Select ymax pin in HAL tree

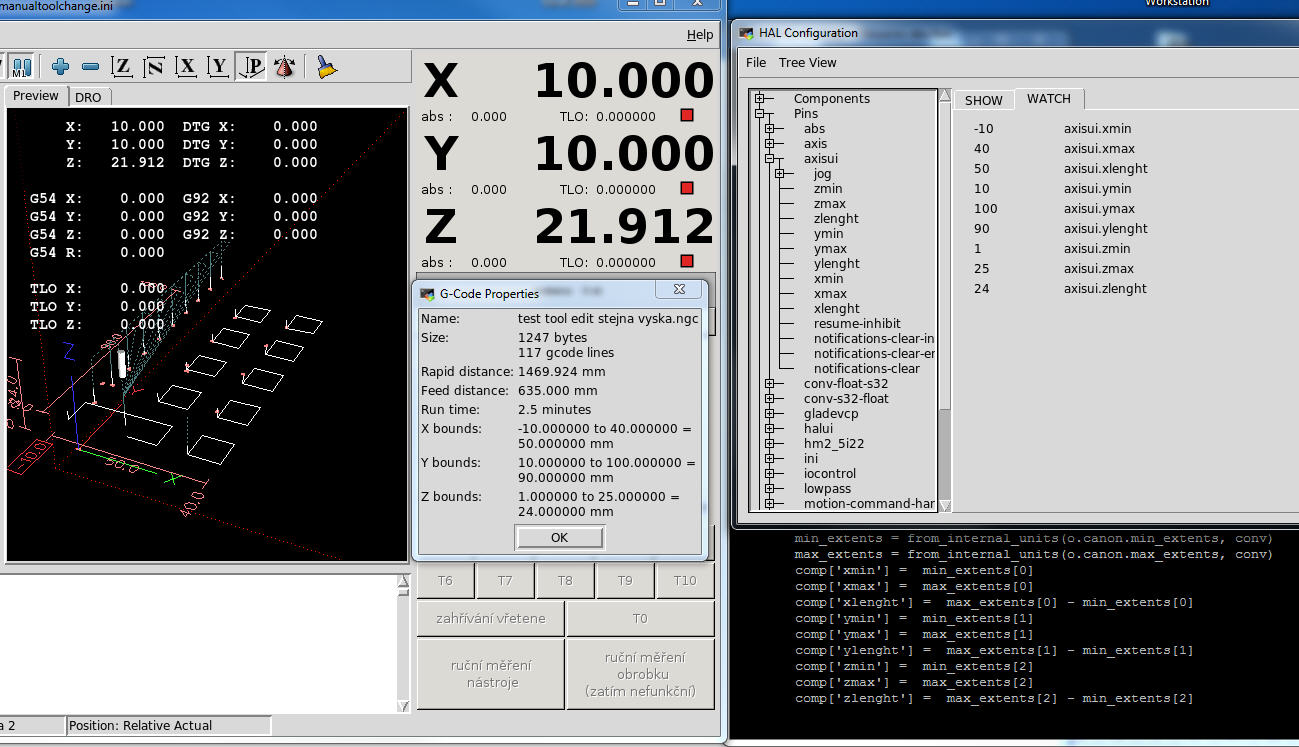[830, 249]
